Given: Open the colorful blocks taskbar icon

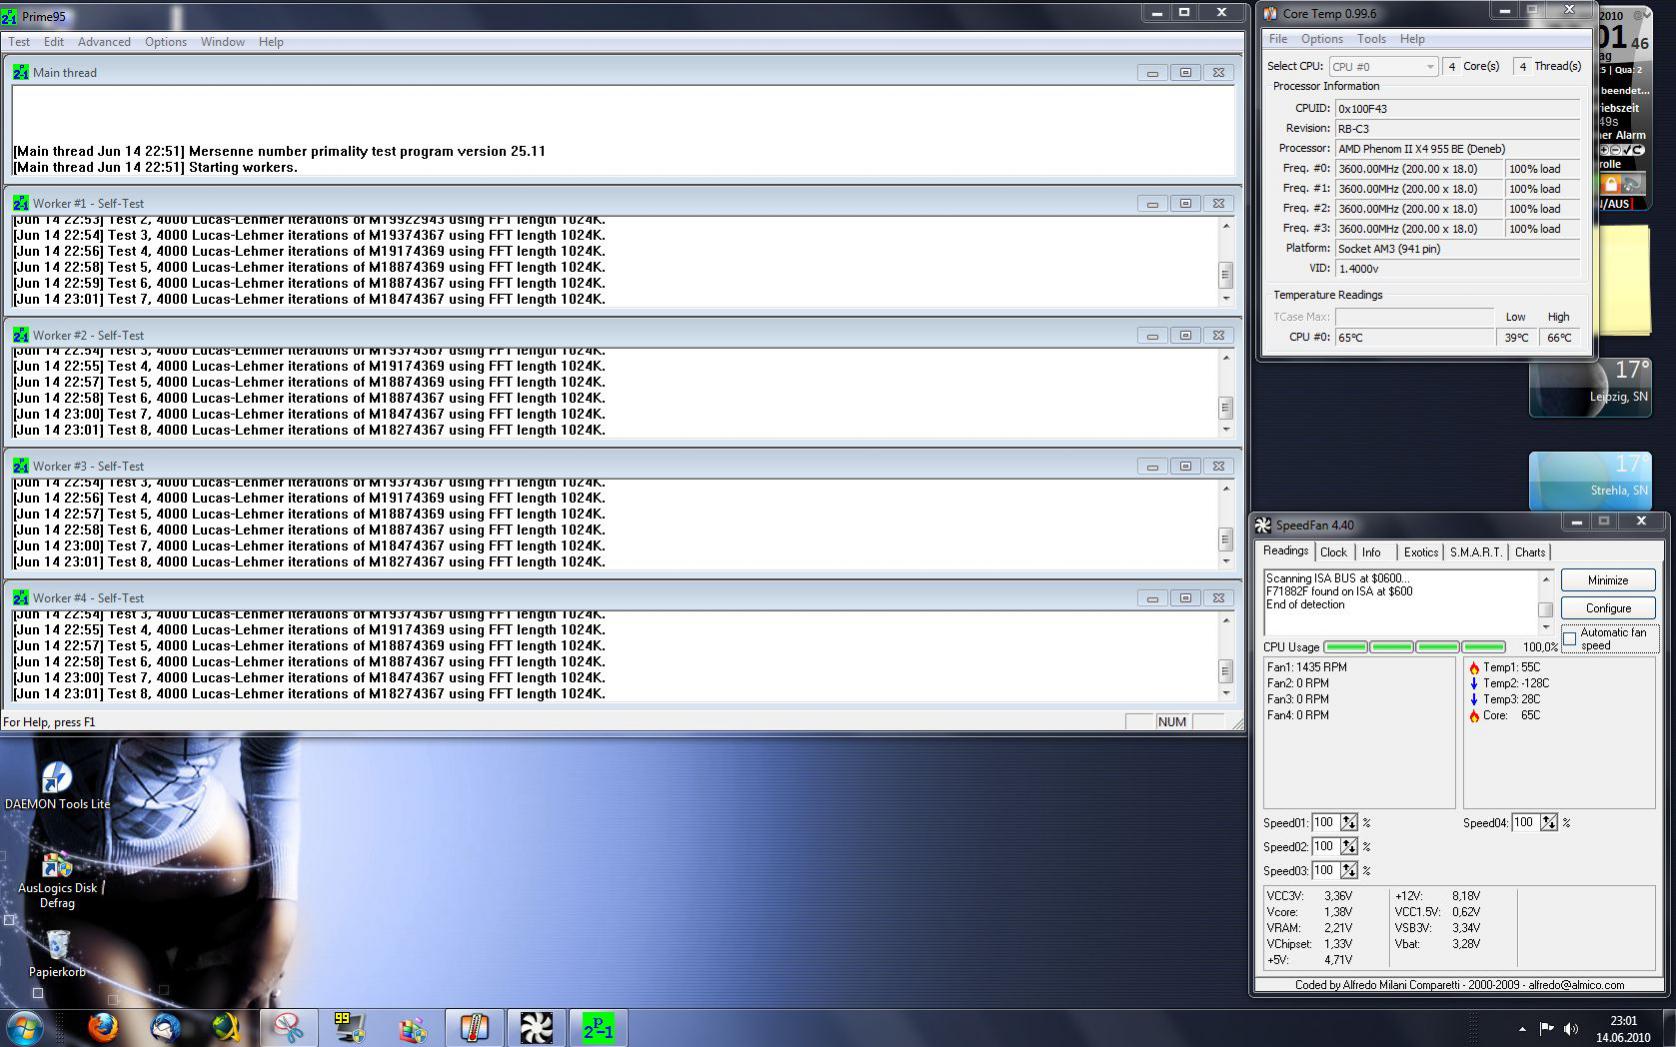Looking at the screenshot, I should (412, 1027).
